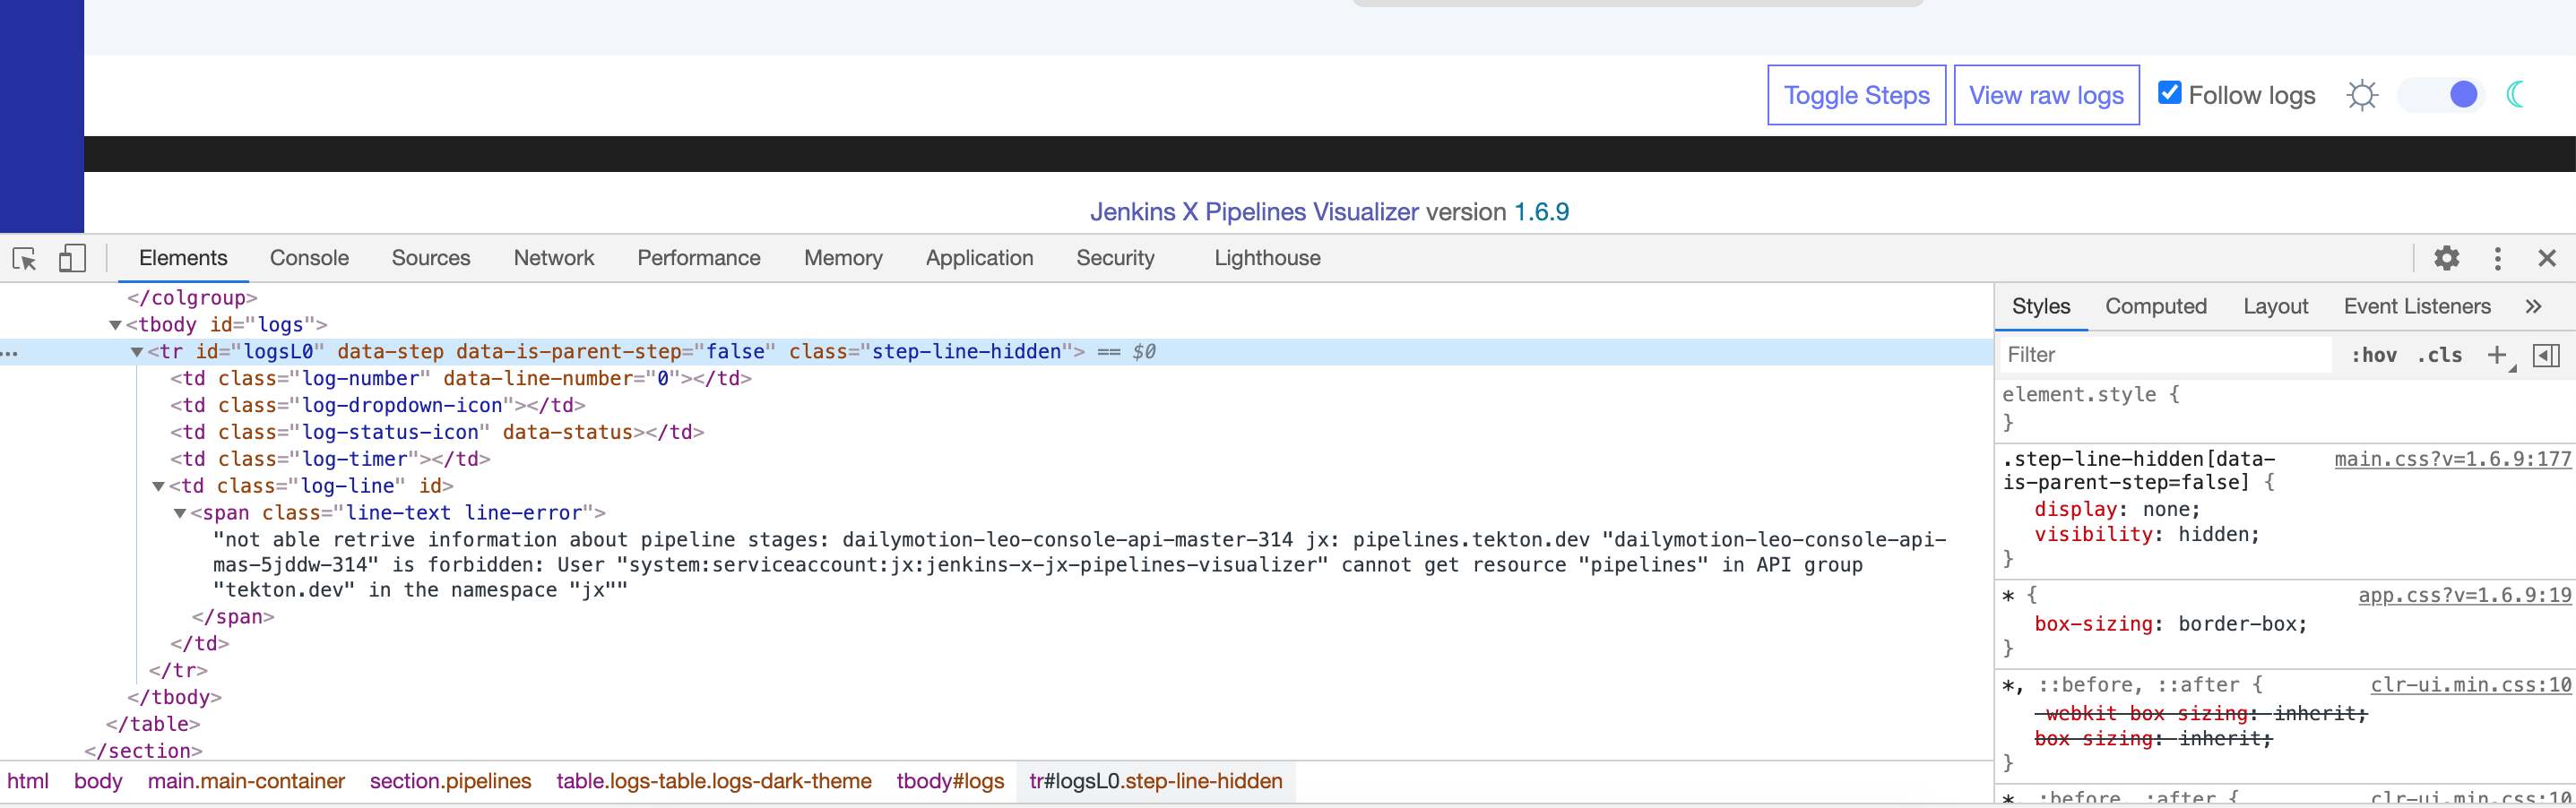Screen dimensions: 2576x808
Task: Switch to the Console tab
Action: coord(309,258)
